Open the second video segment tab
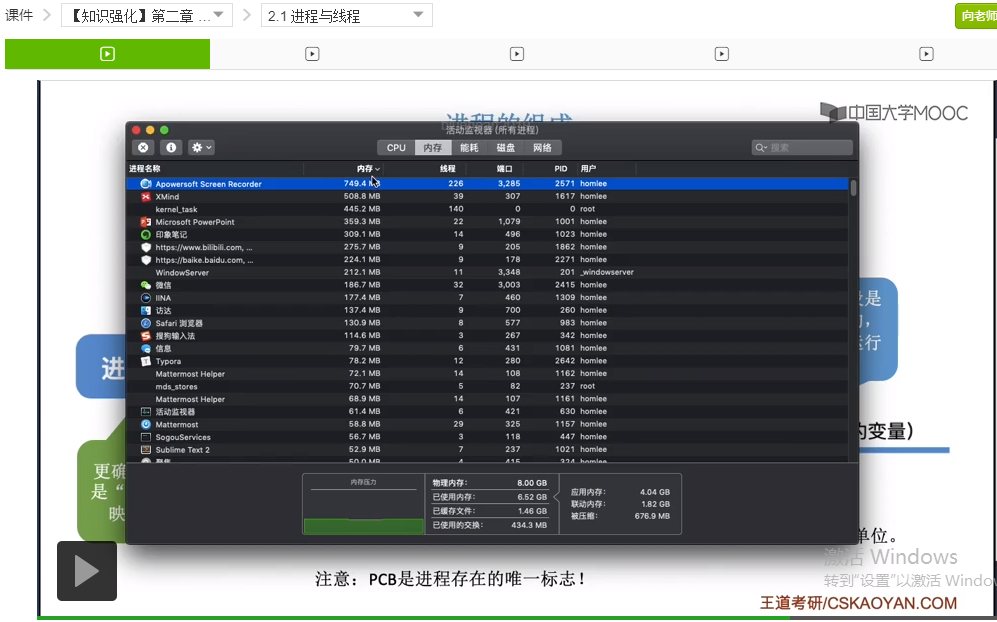997x622 pixels. click(x=312, y=54)
